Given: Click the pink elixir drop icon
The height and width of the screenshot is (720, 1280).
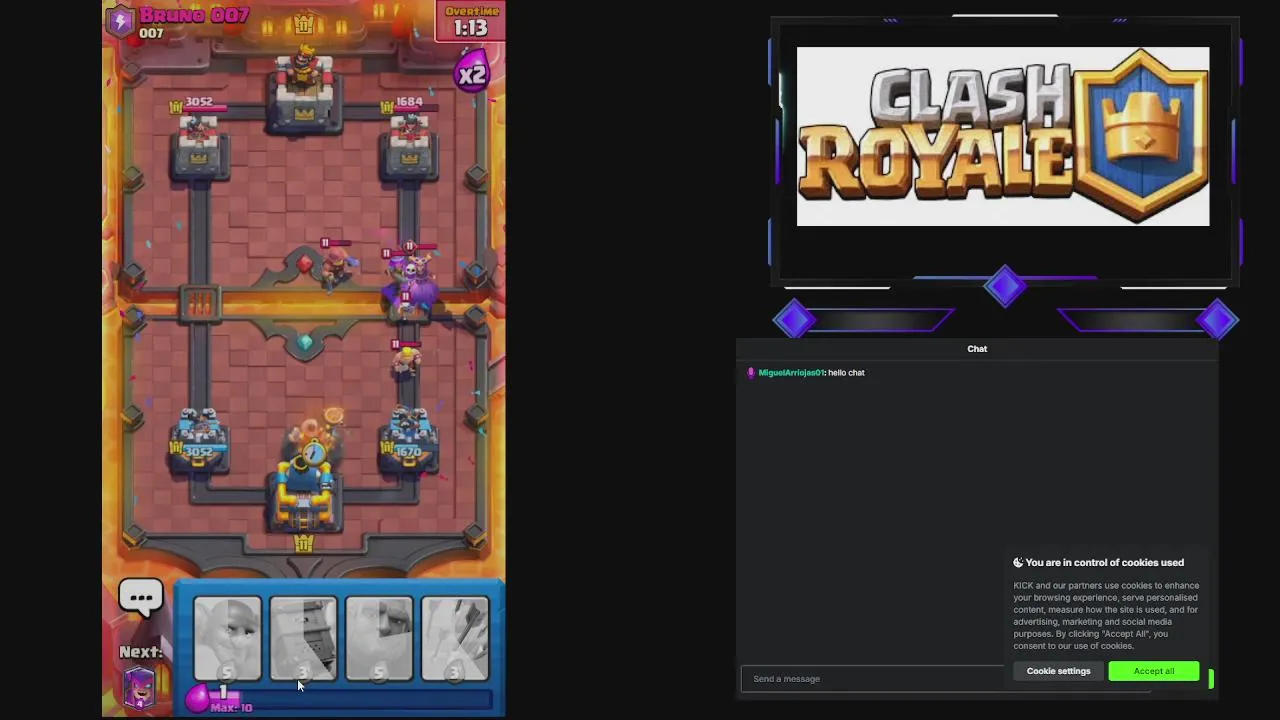Looking at the screenshot, I should coord(199,697).
